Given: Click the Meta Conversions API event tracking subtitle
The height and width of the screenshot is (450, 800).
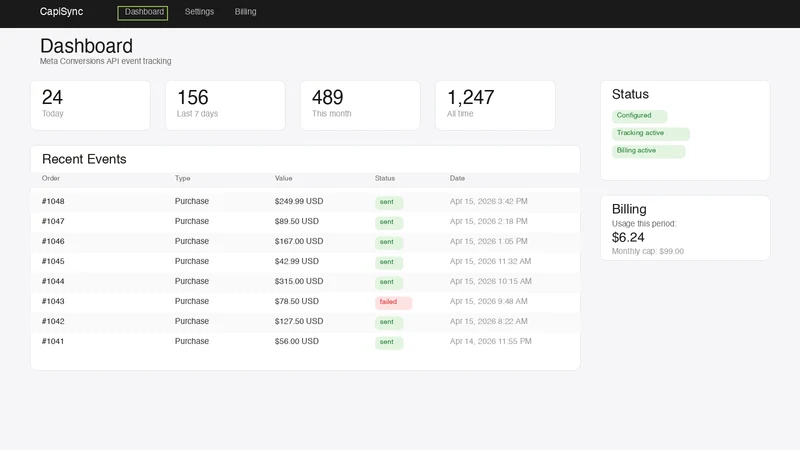Looking at the screenshot, I should coord(106,61).
